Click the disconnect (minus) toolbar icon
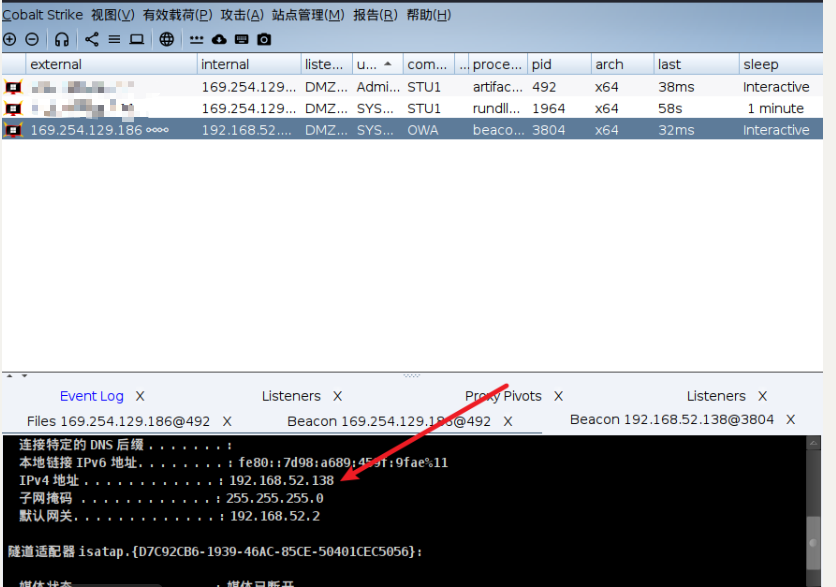This screenshot has width=836, height=587. (x=32, y=39)
